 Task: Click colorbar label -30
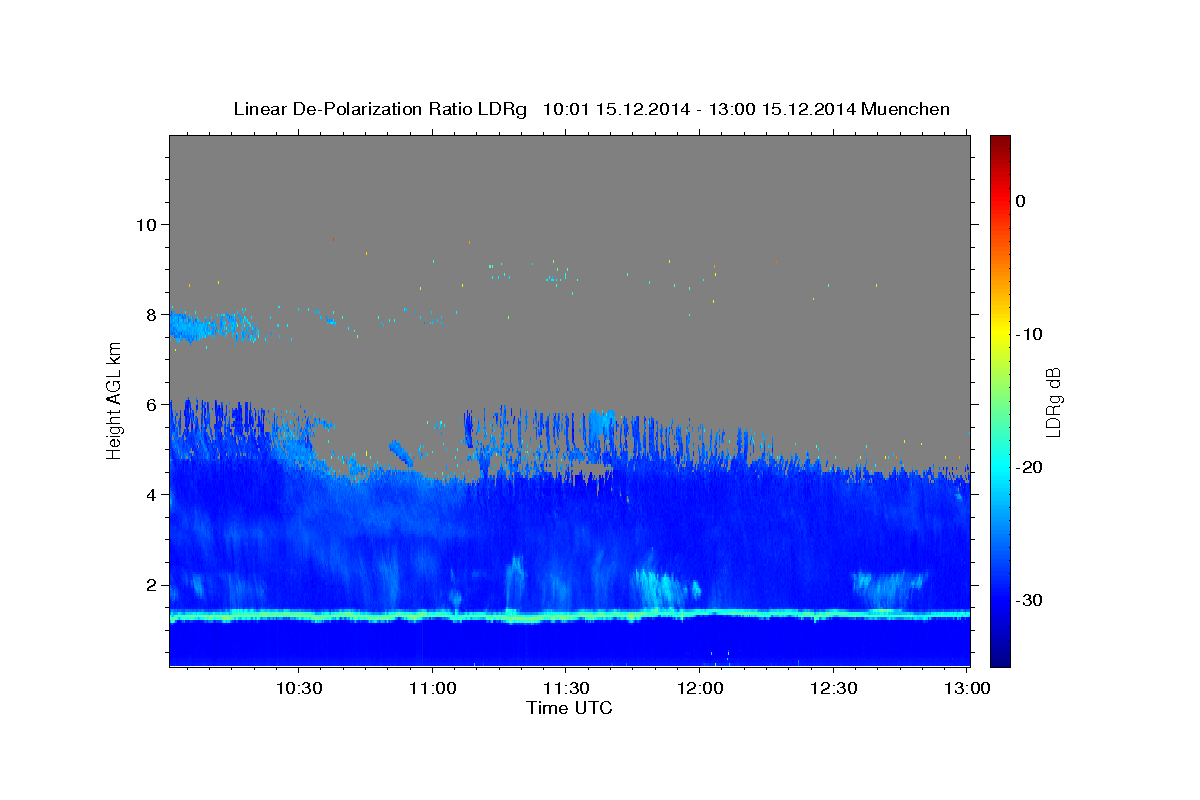[x=1029, y=600]
